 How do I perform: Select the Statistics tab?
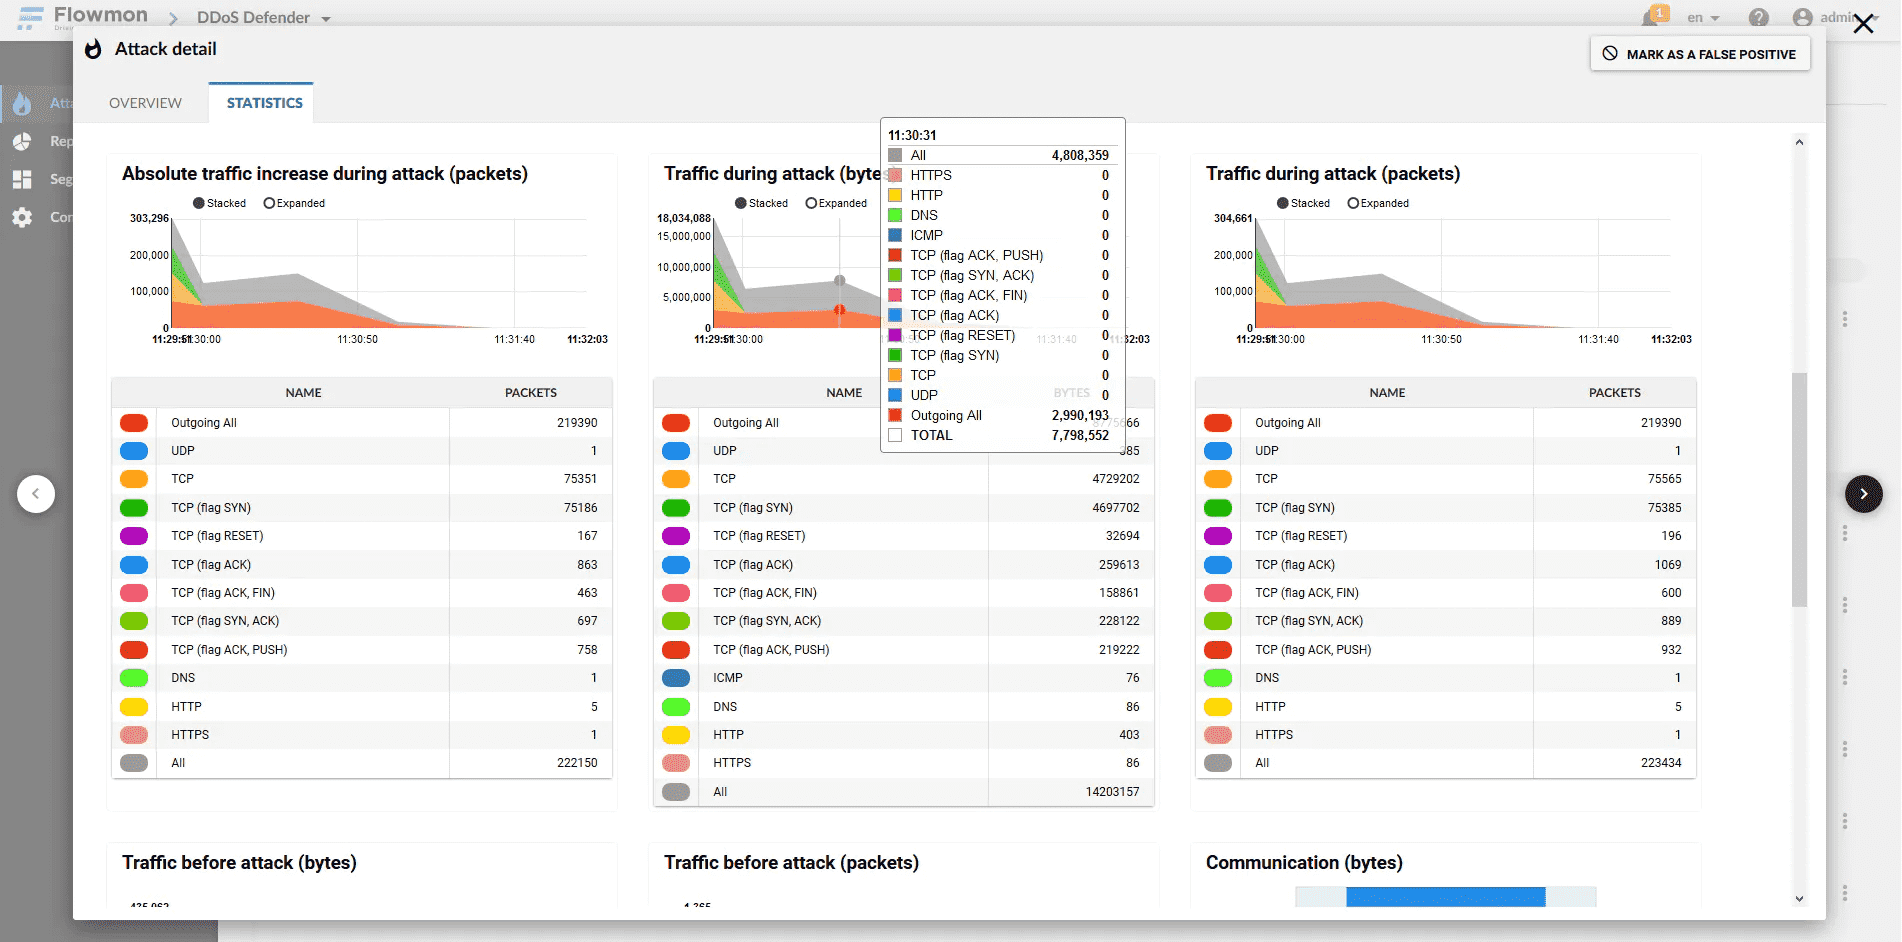pos(264,103)
